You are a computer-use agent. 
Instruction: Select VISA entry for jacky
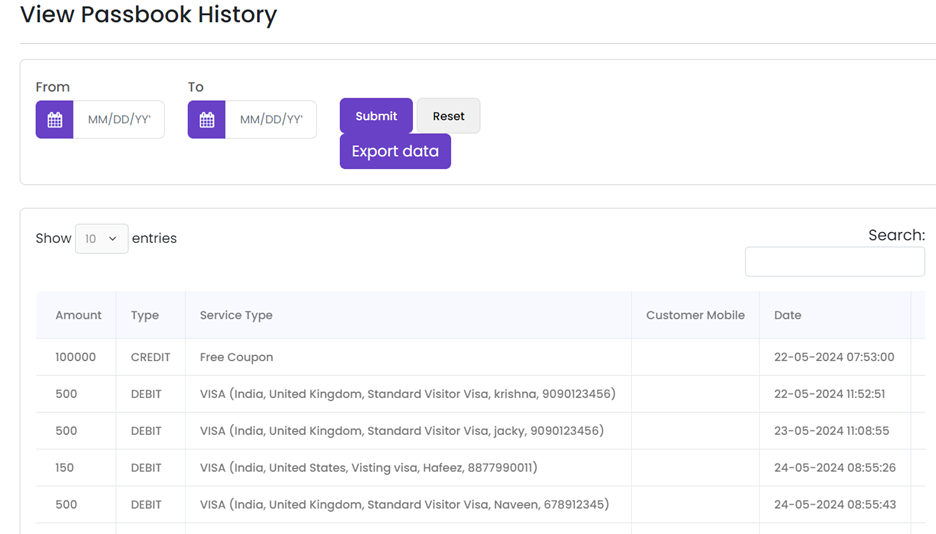[402, 431]
